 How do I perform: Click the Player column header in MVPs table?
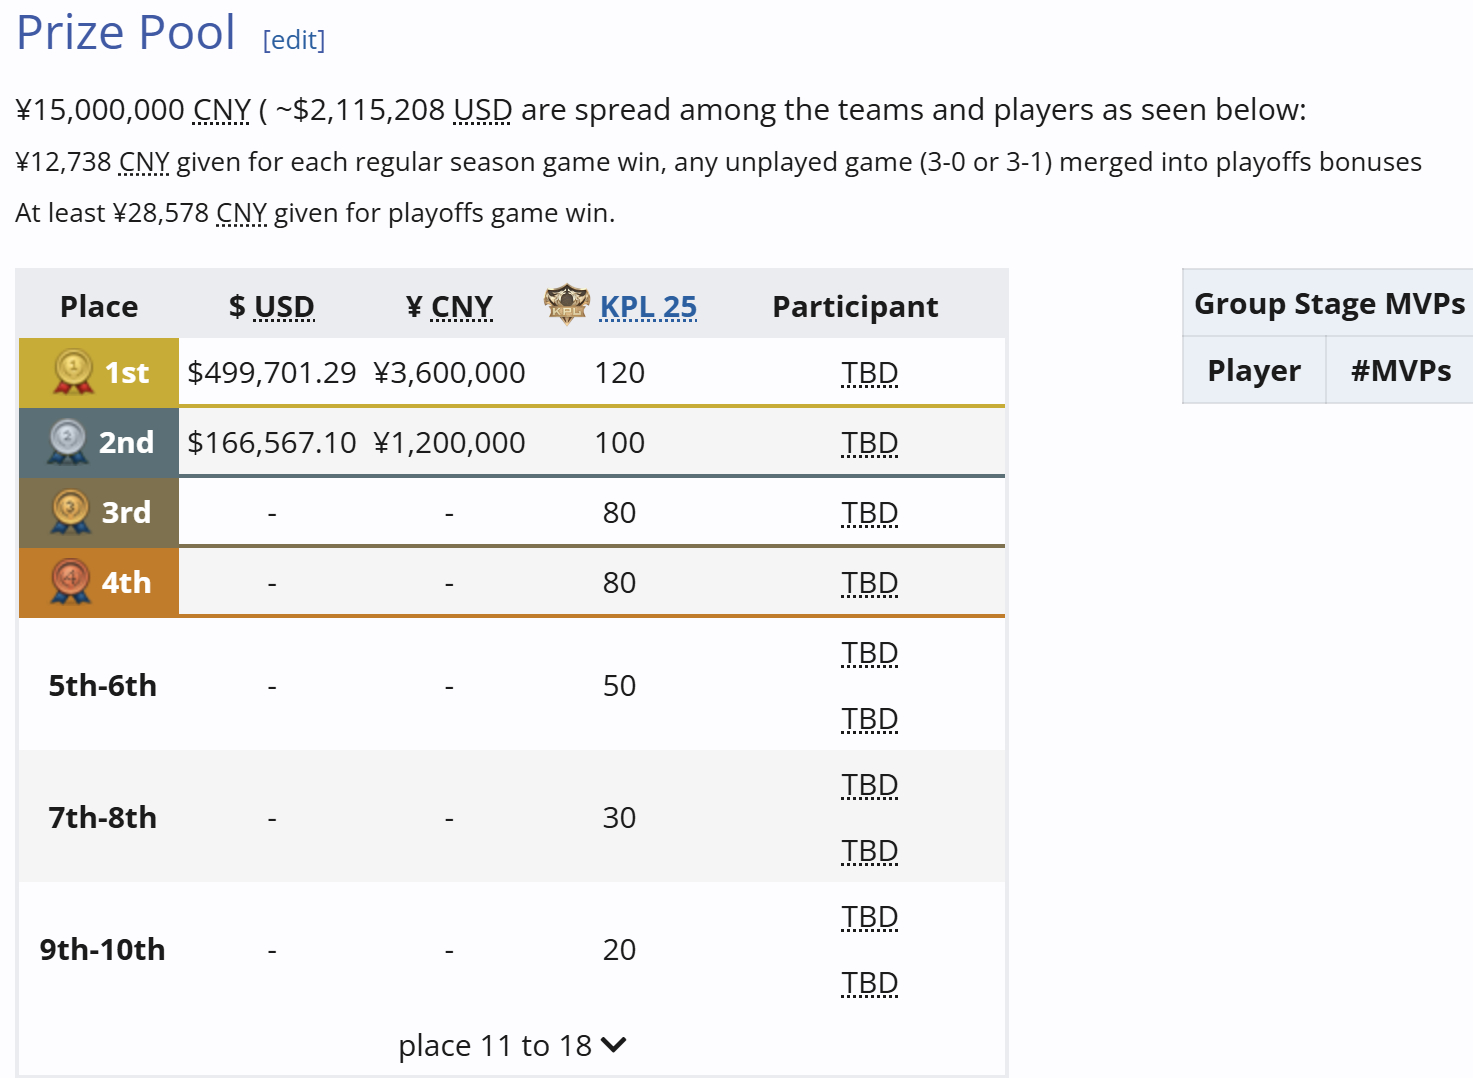(1254, 371)
